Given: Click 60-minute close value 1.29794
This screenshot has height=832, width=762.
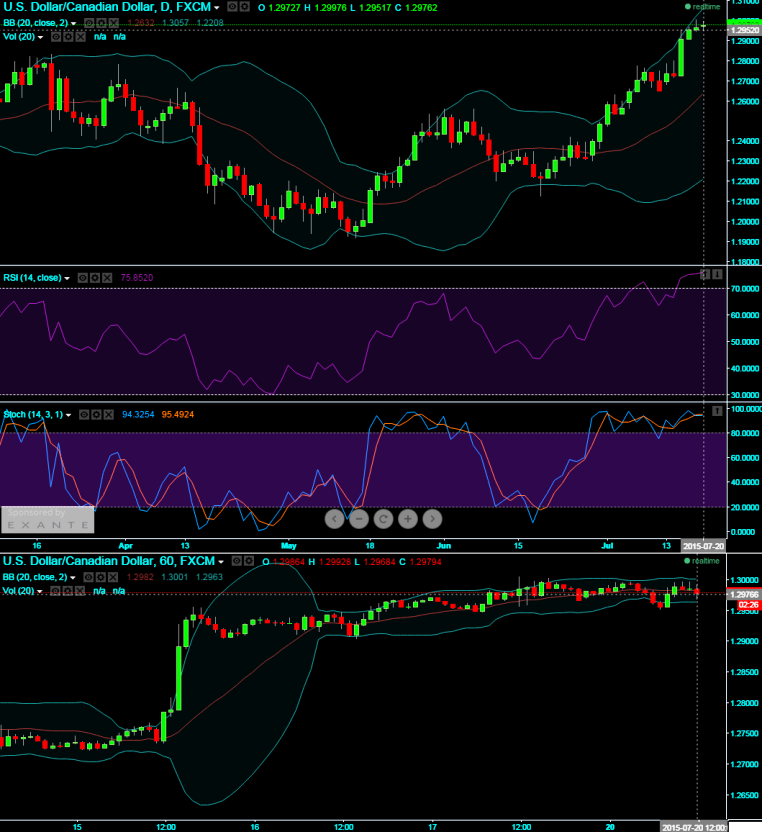Looking at the screenshot, I should [425, 562].
